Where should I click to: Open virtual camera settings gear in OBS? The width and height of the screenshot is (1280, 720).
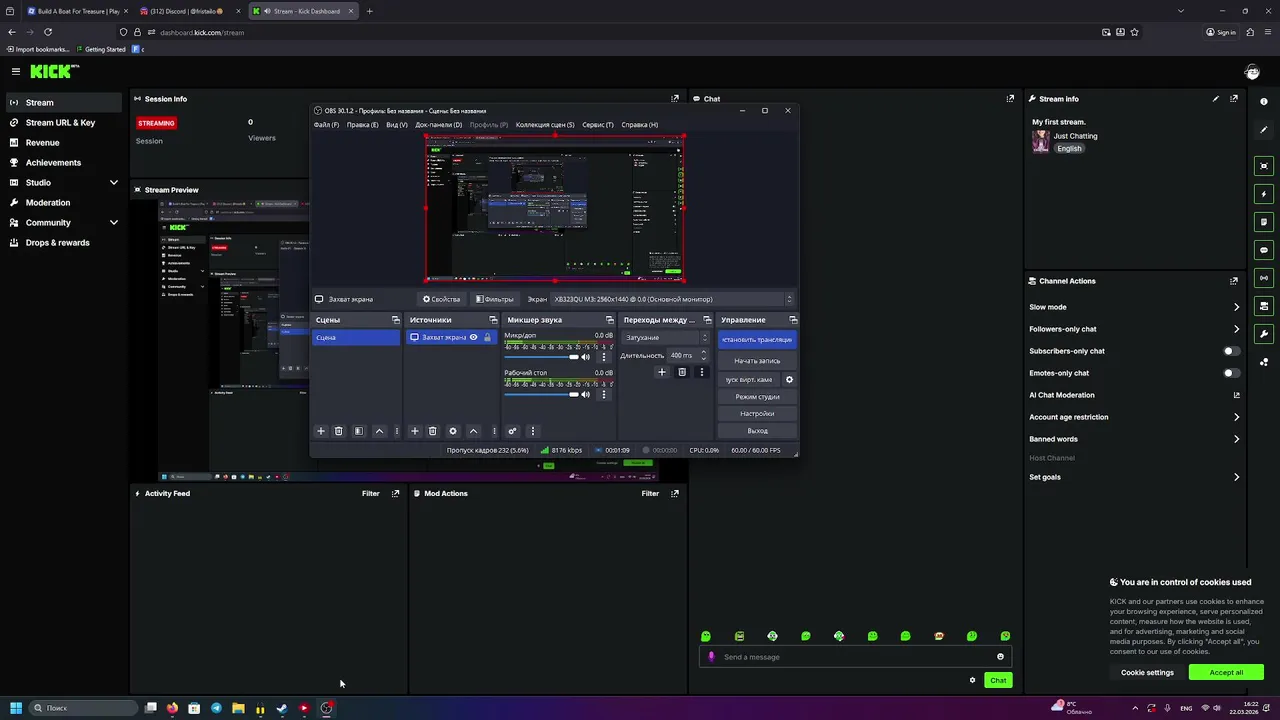[x=789, y=380]
